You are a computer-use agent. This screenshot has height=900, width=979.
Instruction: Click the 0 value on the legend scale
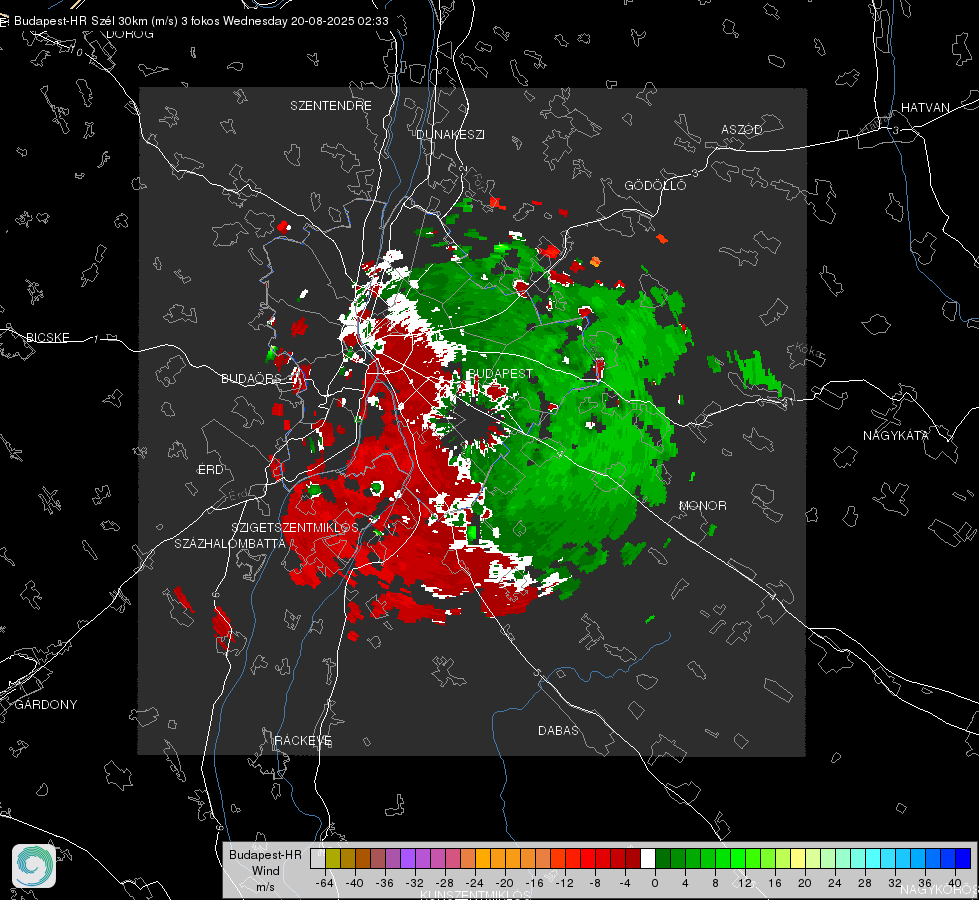pos(654,883)
